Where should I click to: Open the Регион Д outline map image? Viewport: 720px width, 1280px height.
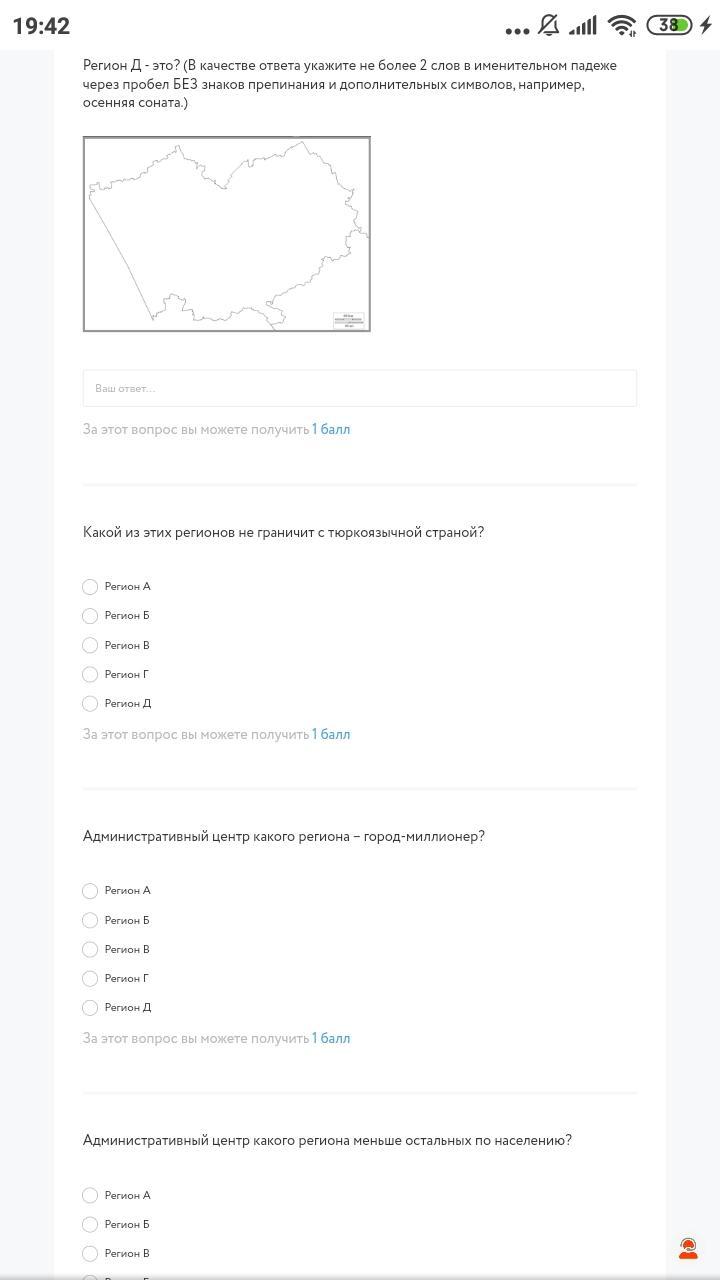click(227, 234)
